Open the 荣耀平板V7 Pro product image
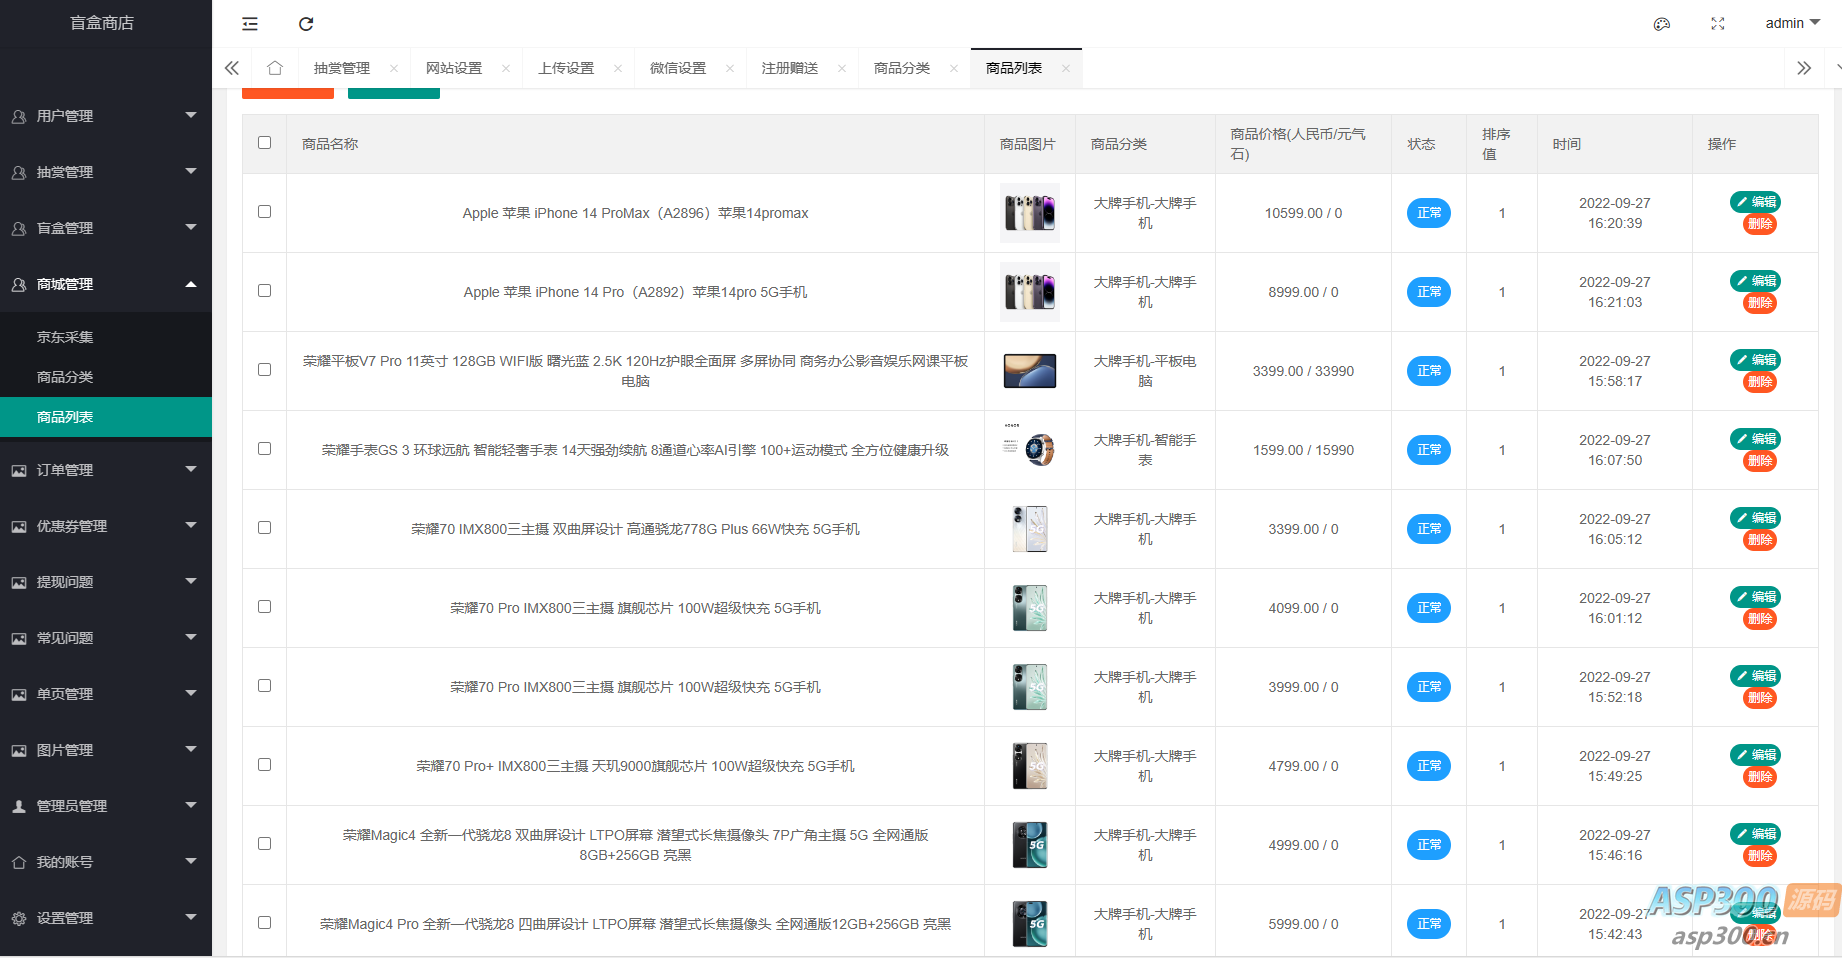 [x=1030, y=371]
